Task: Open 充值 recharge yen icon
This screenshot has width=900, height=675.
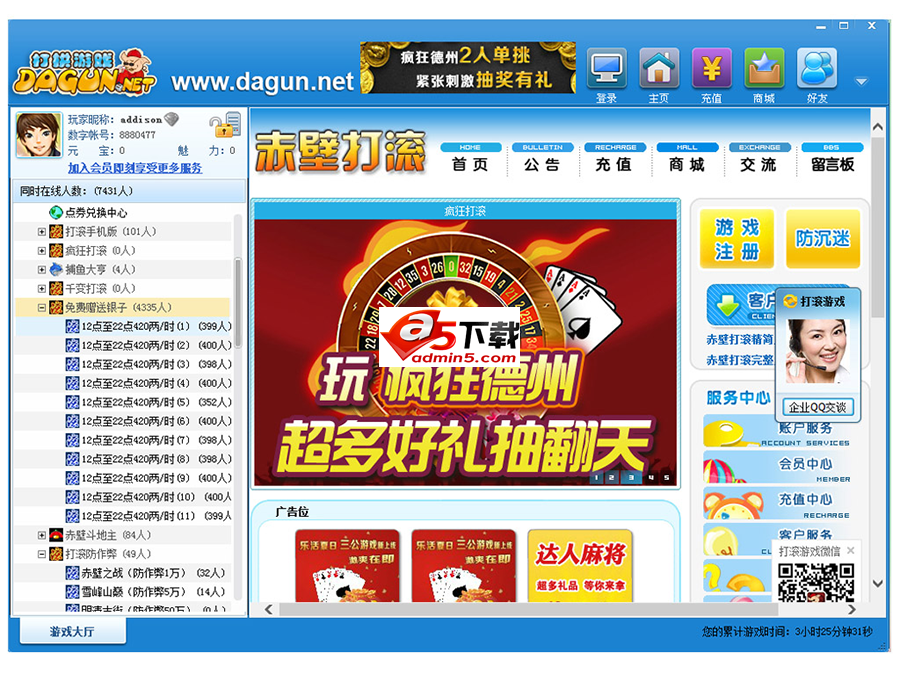Action: tap(711, 68)
